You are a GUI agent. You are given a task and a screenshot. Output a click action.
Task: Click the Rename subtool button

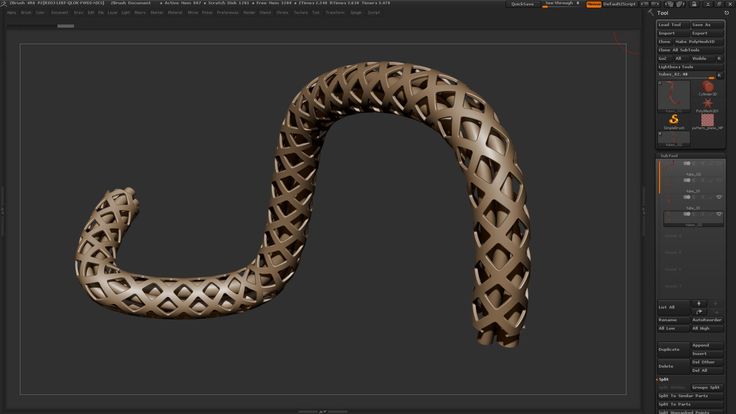pyautogui.click(x=673, y=320)
